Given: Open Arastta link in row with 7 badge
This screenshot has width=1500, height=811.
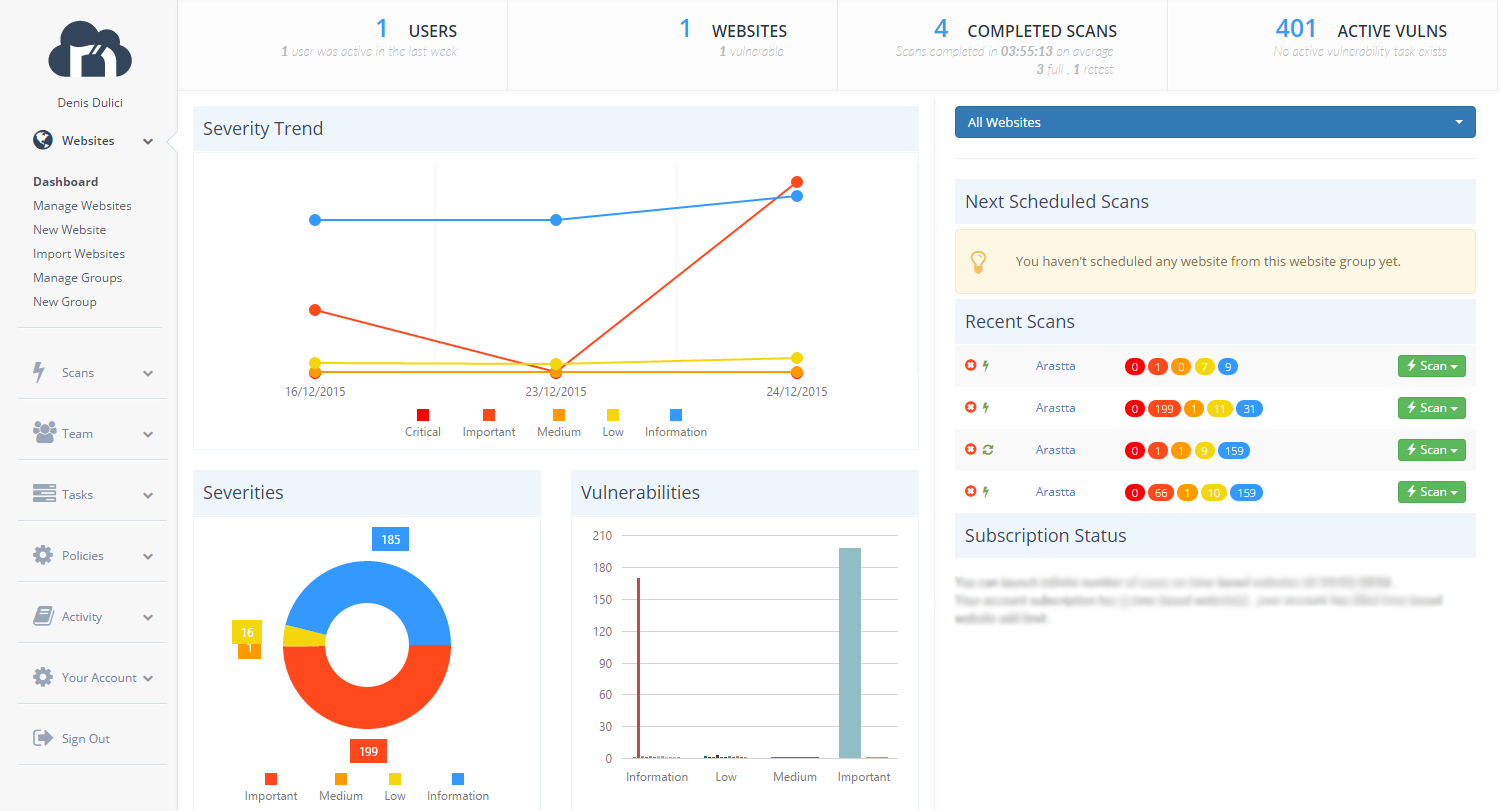Looking at the screenshot, I should 1055,366.
